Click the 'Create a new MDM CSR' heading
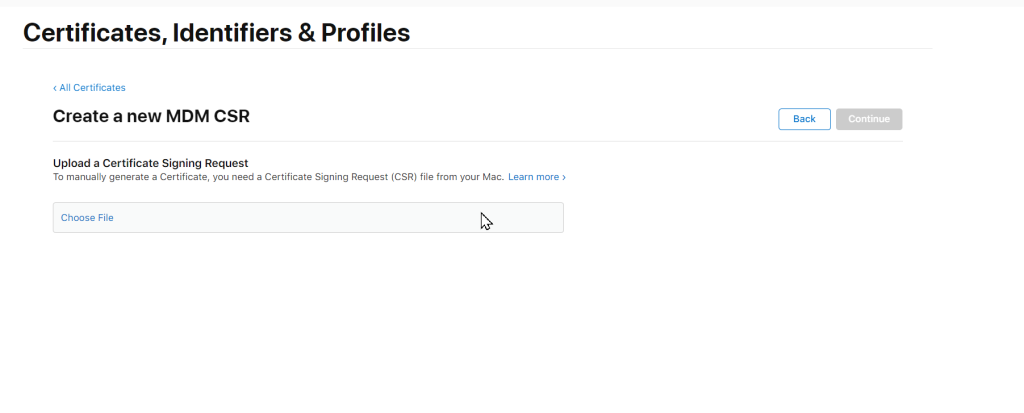The image size is (1024, 413). click(x=151, y=116)
